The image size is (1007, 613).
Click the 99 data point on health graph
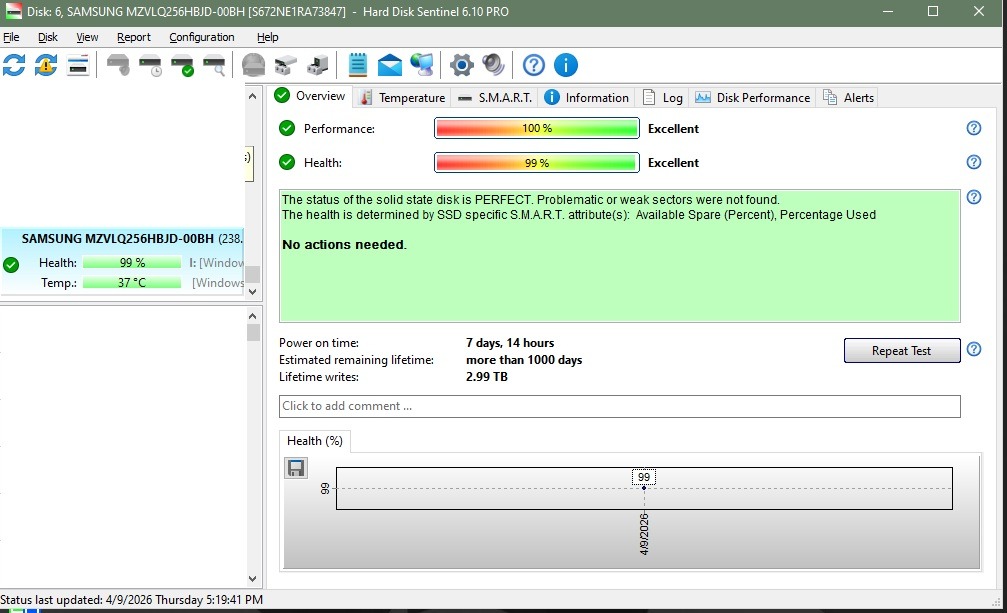(644, 488)
